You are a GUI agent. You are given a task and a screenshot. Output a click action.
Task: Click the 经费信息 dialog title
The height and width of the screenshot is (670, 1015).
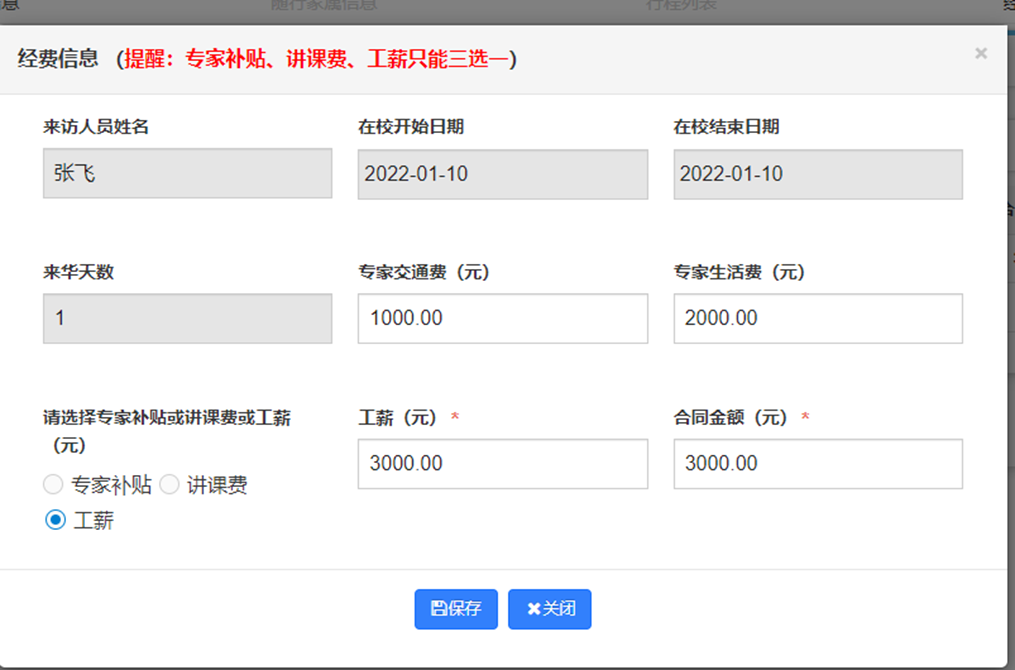[x=58, y=59]
